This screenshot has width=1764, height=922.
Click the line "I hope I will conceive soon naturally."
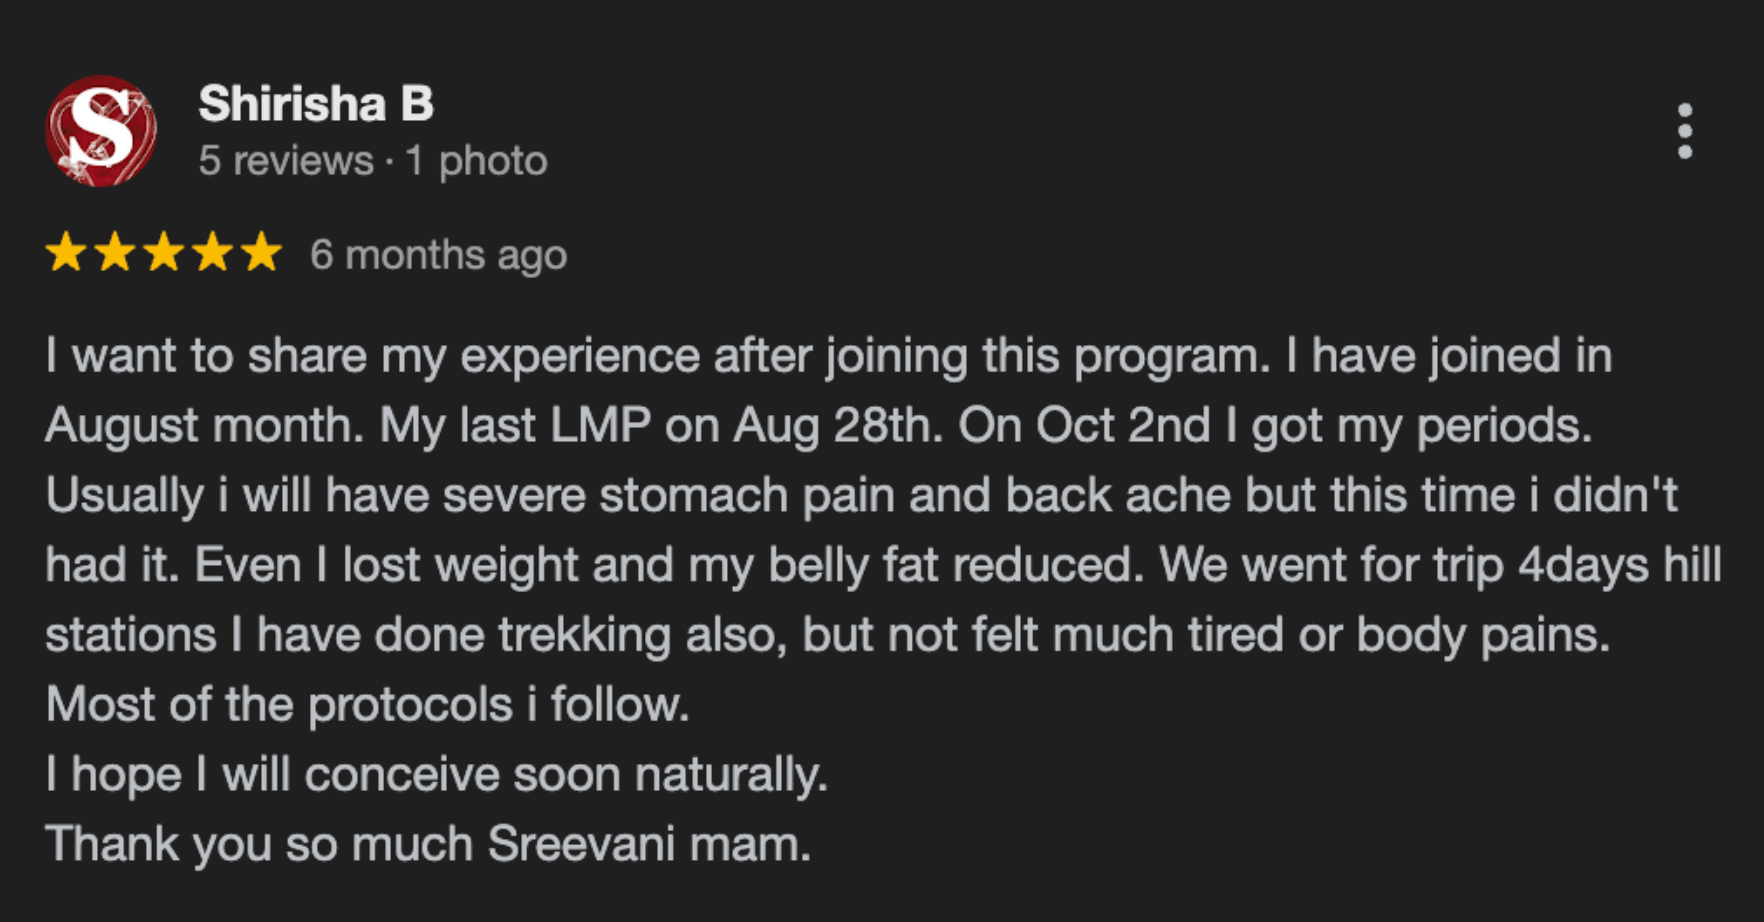(436, 775)
